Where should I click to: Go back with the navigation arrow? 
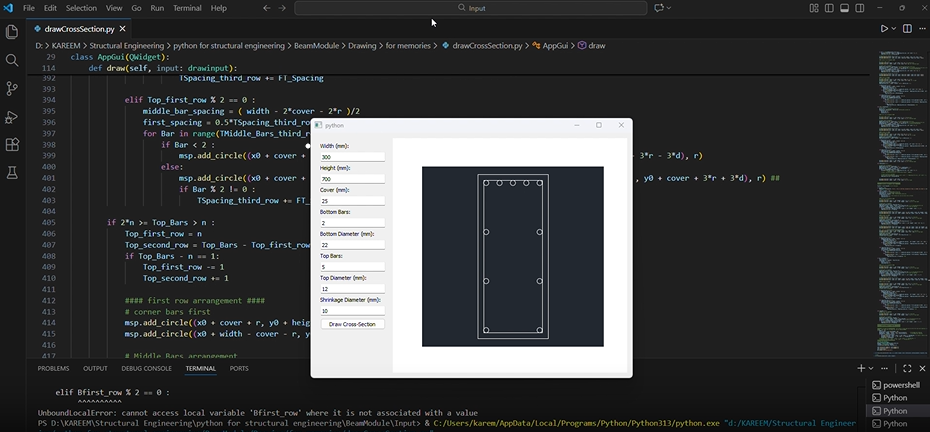(266, 8)
